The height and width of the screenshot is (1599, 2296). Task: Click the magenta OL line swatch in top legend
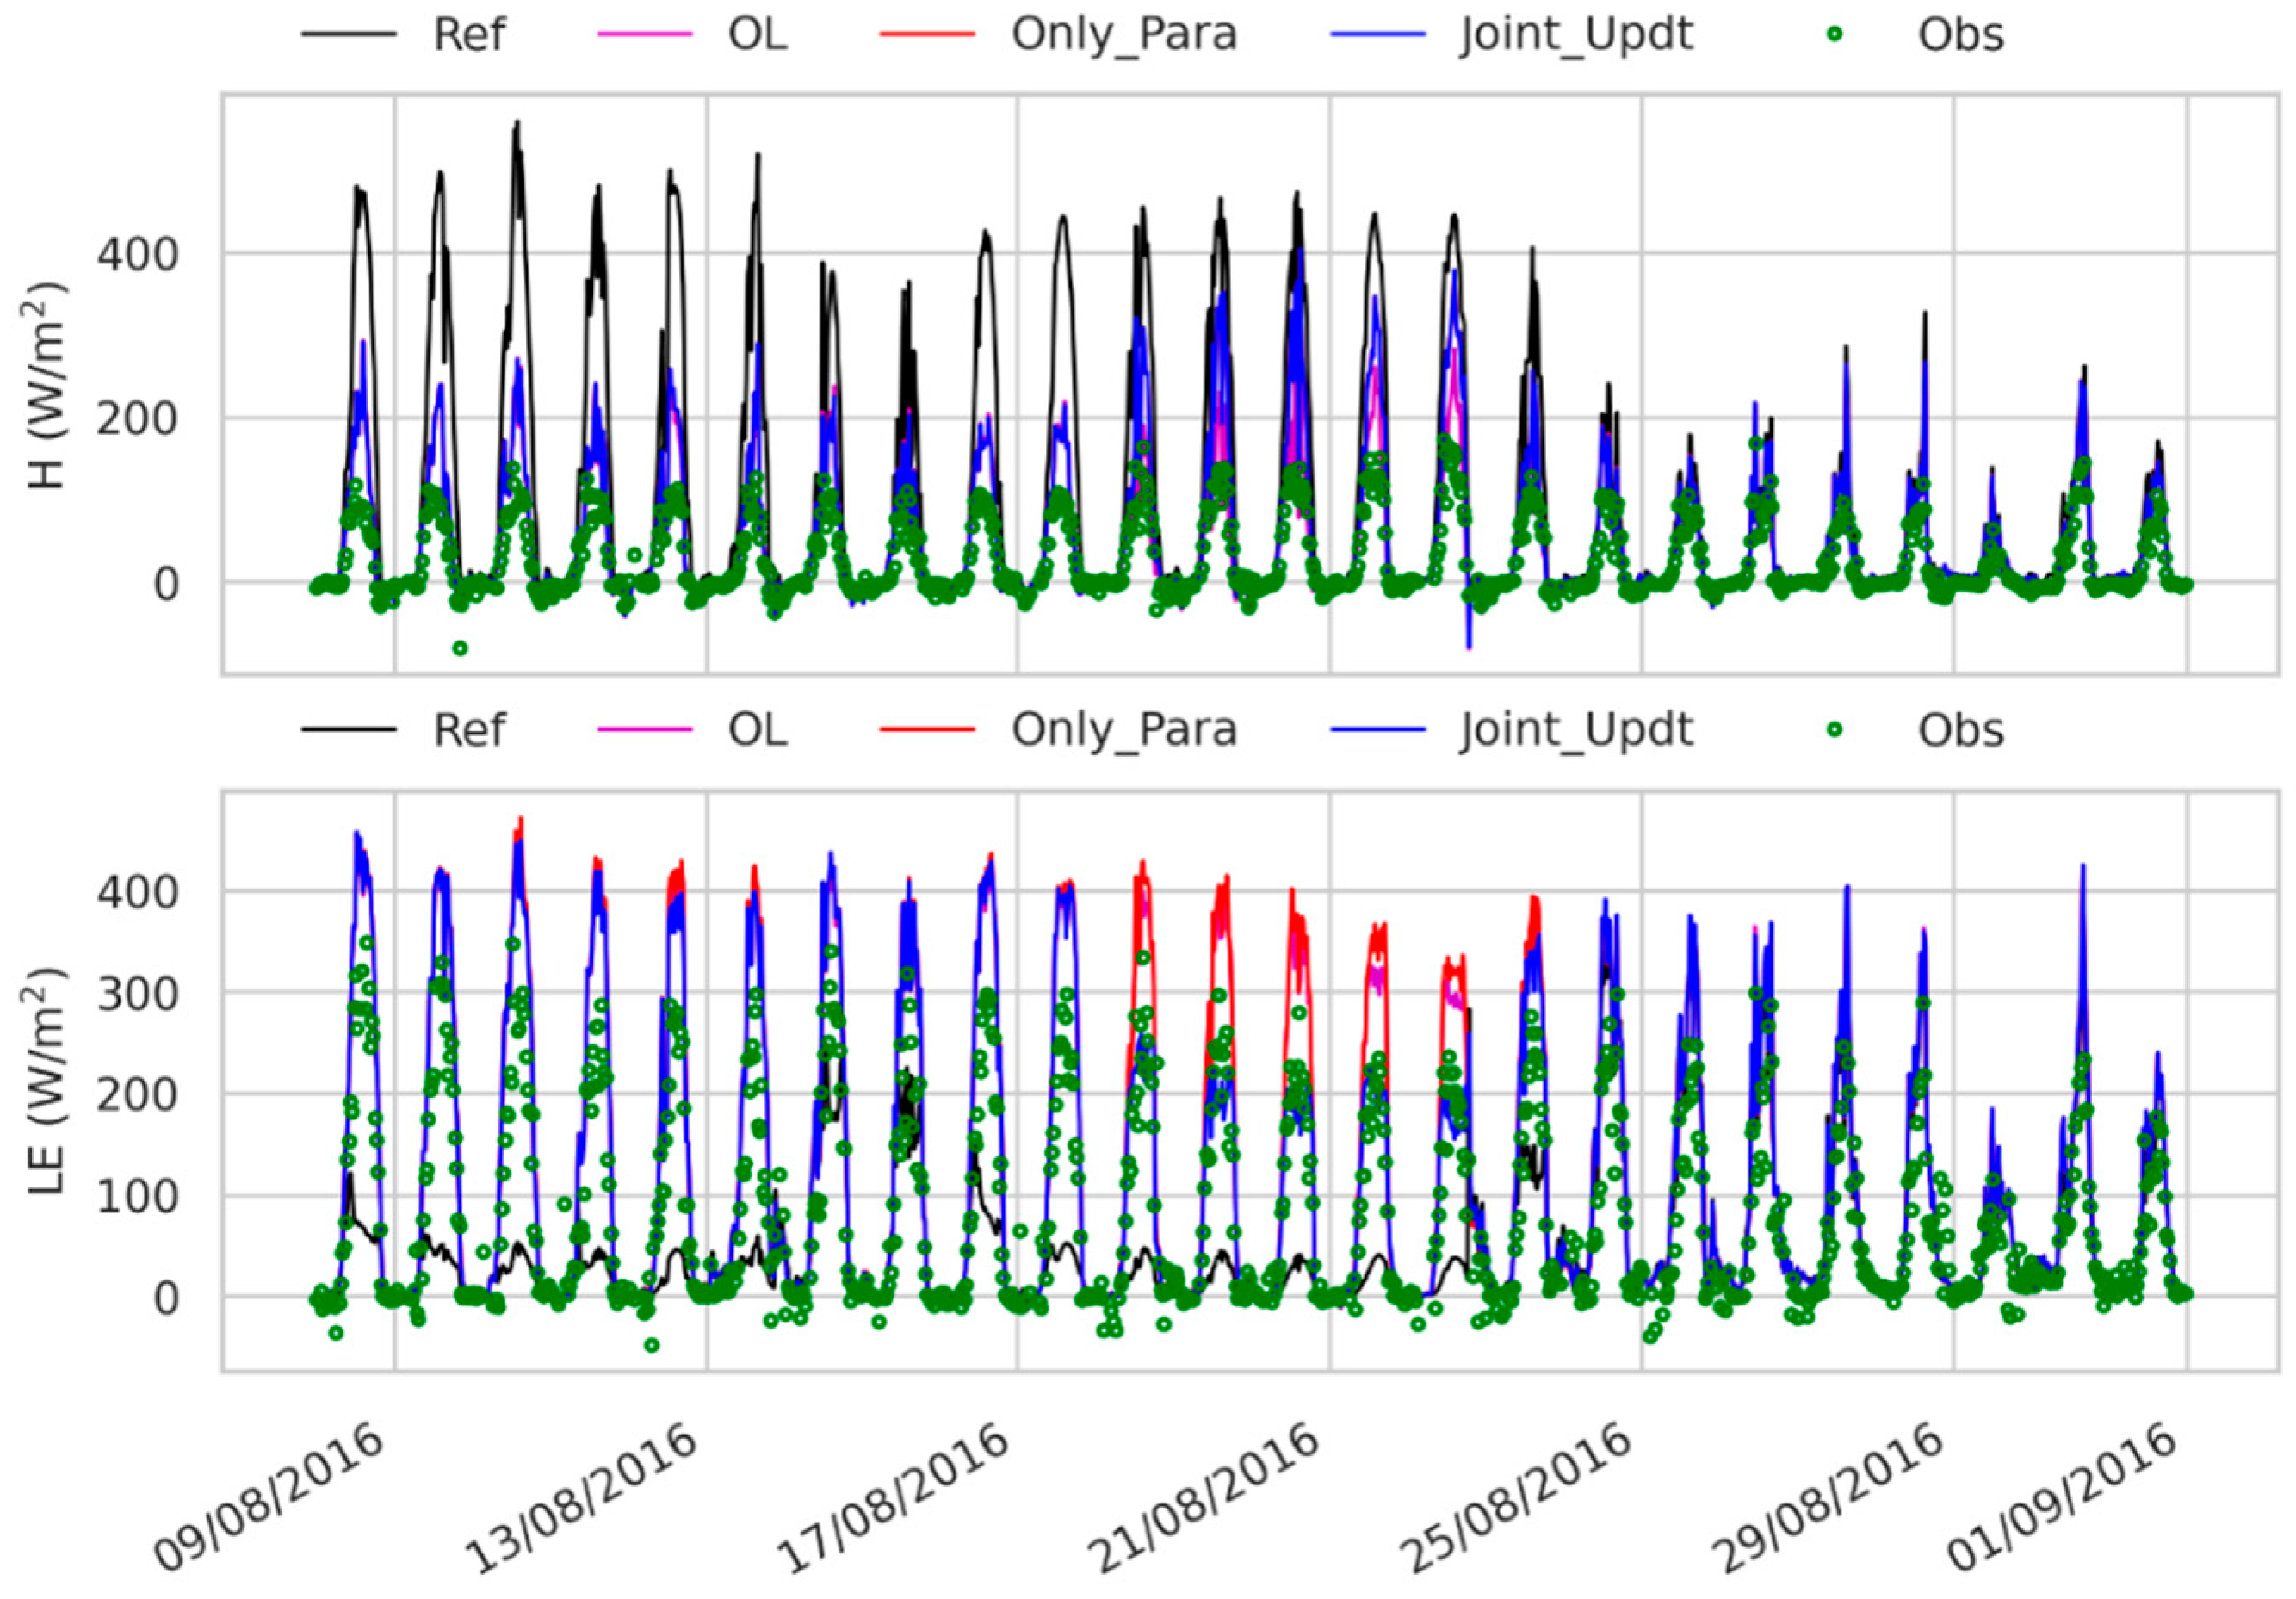644,34
